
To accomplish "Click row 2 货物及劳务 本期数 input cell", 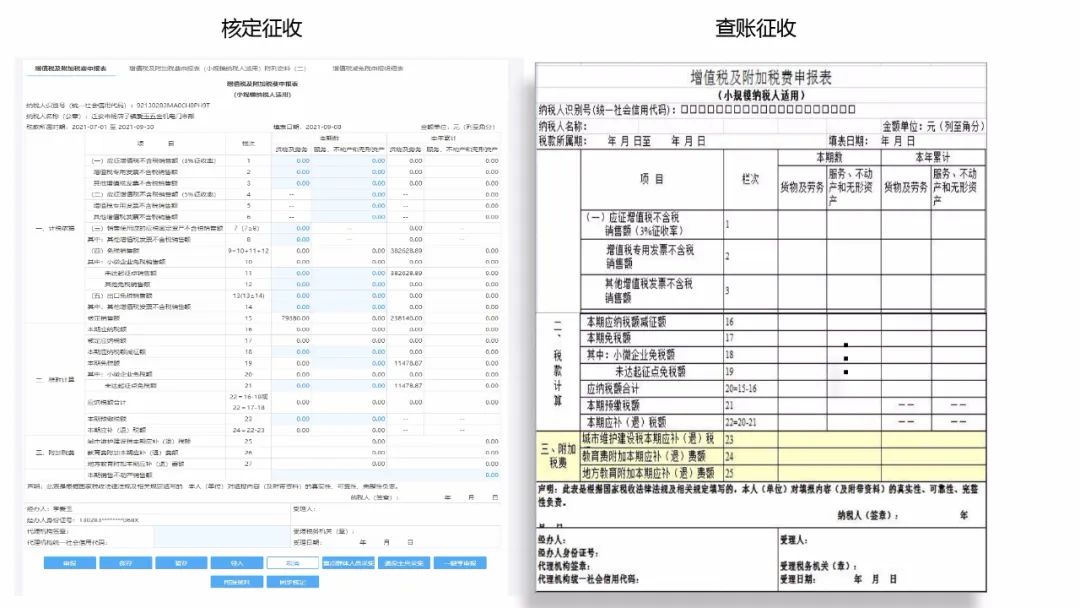I will click(291, 171).
